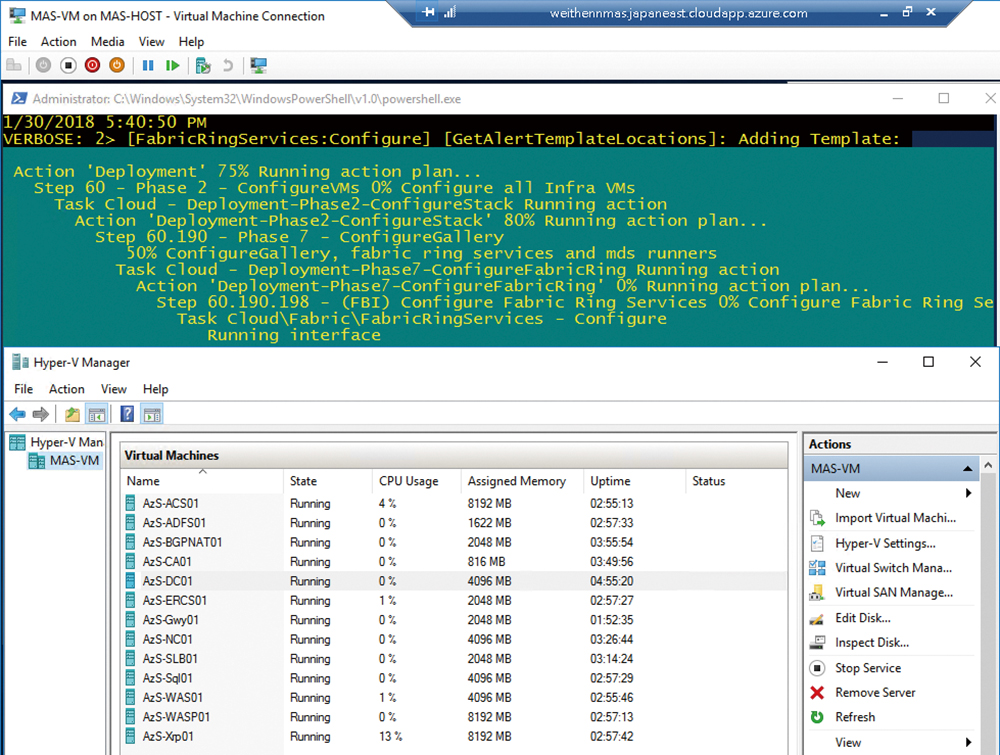
Task: Click the Import Virtual Machine icon
Action: 817,518
